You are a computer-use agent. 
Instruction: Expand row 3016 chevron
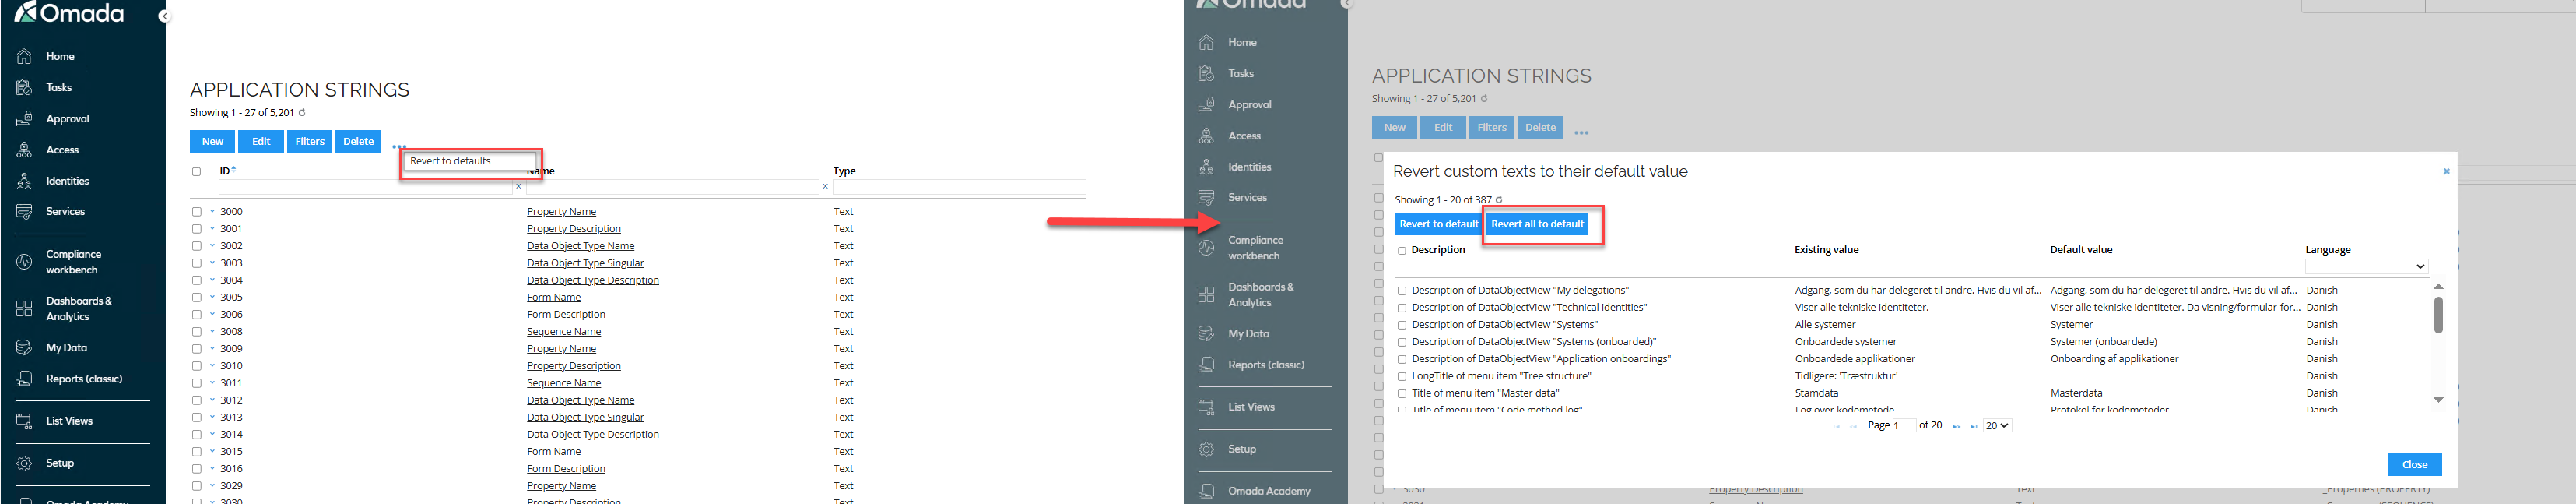[212, 469]
